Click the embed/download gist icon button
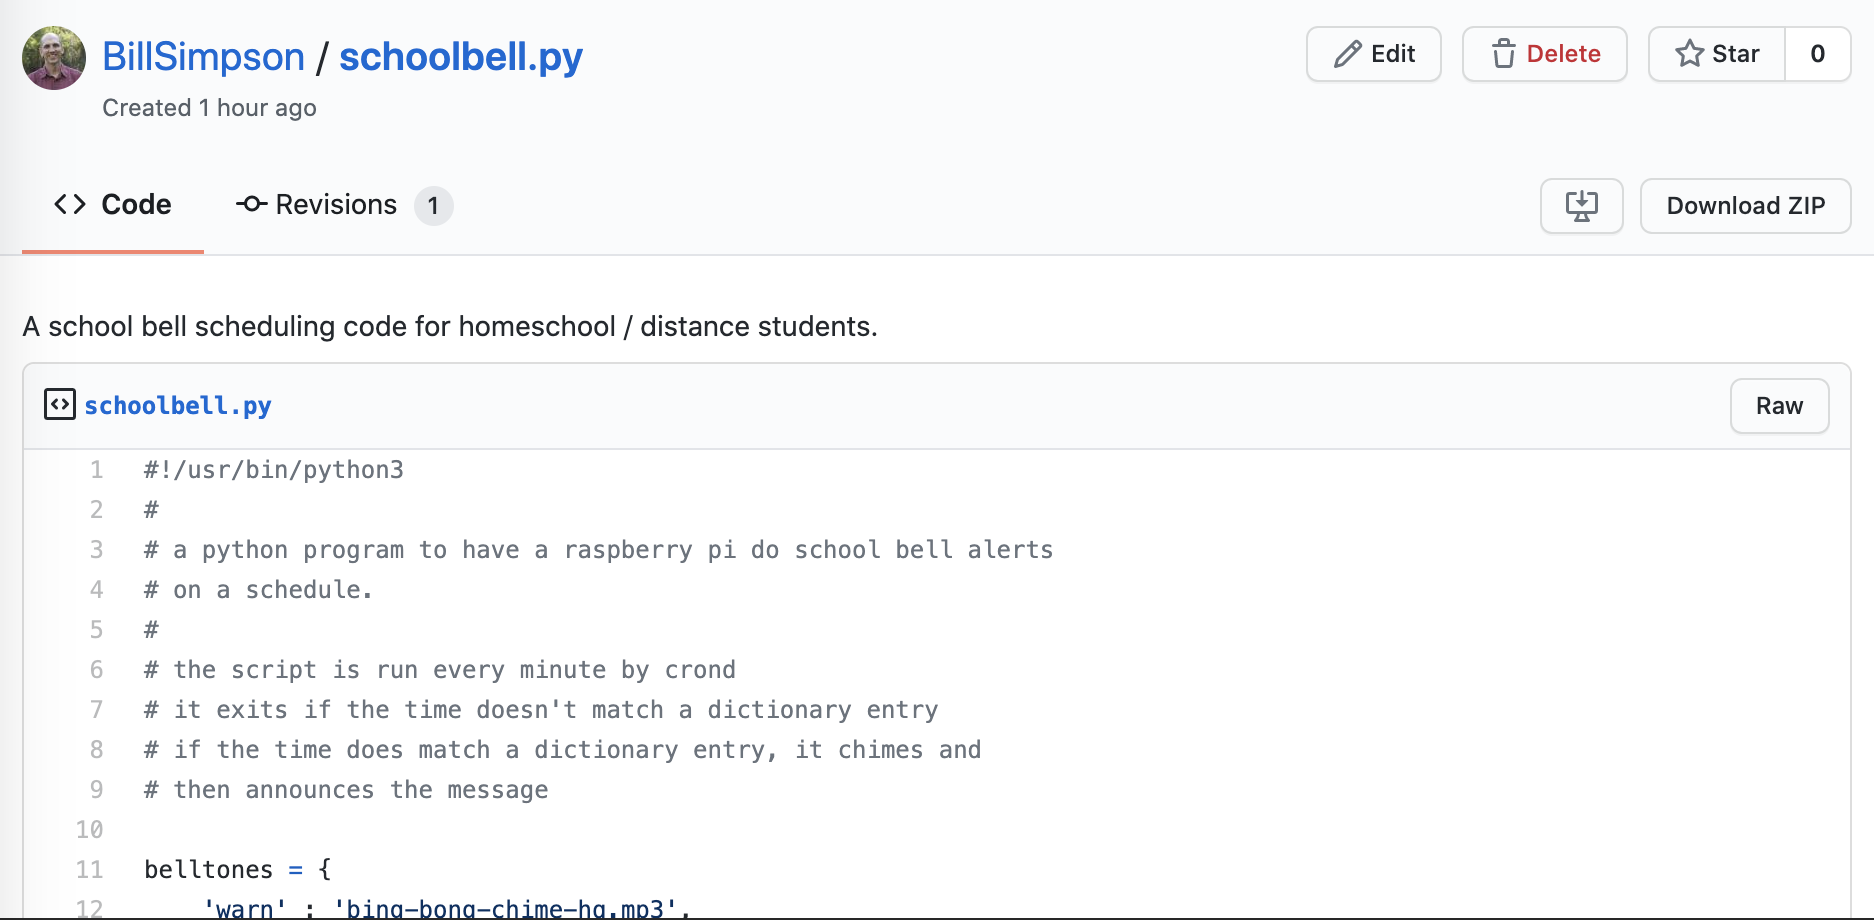The image size is (1874, 920). tap(1581, 205)
